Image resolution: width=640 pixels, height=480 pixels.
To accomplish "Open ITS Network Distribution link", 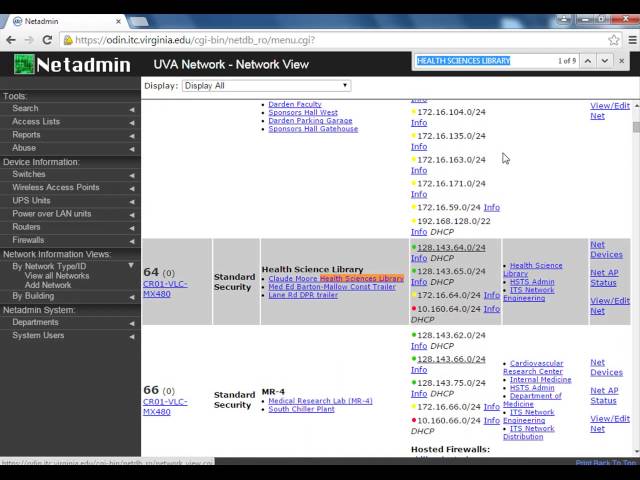I will click(529, 433).
